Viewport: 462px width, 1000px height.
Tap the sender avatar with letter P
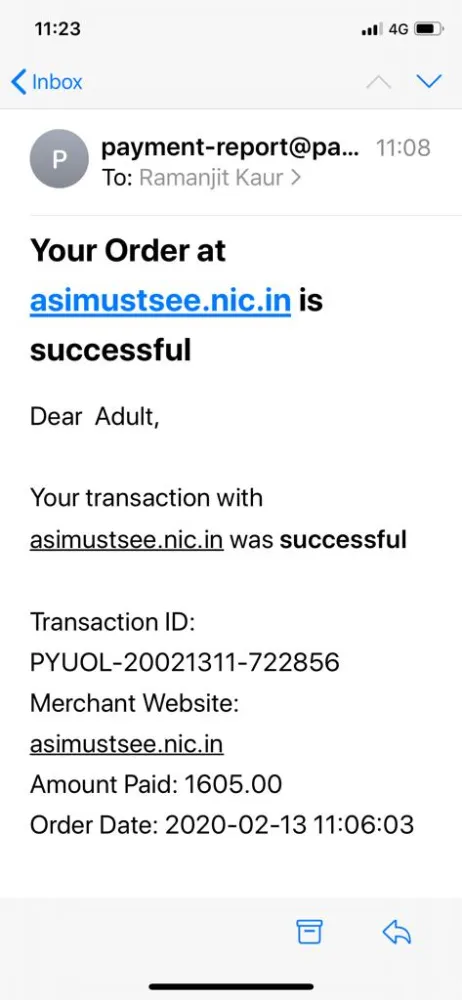pyautogui.click(x=59, y=159)
